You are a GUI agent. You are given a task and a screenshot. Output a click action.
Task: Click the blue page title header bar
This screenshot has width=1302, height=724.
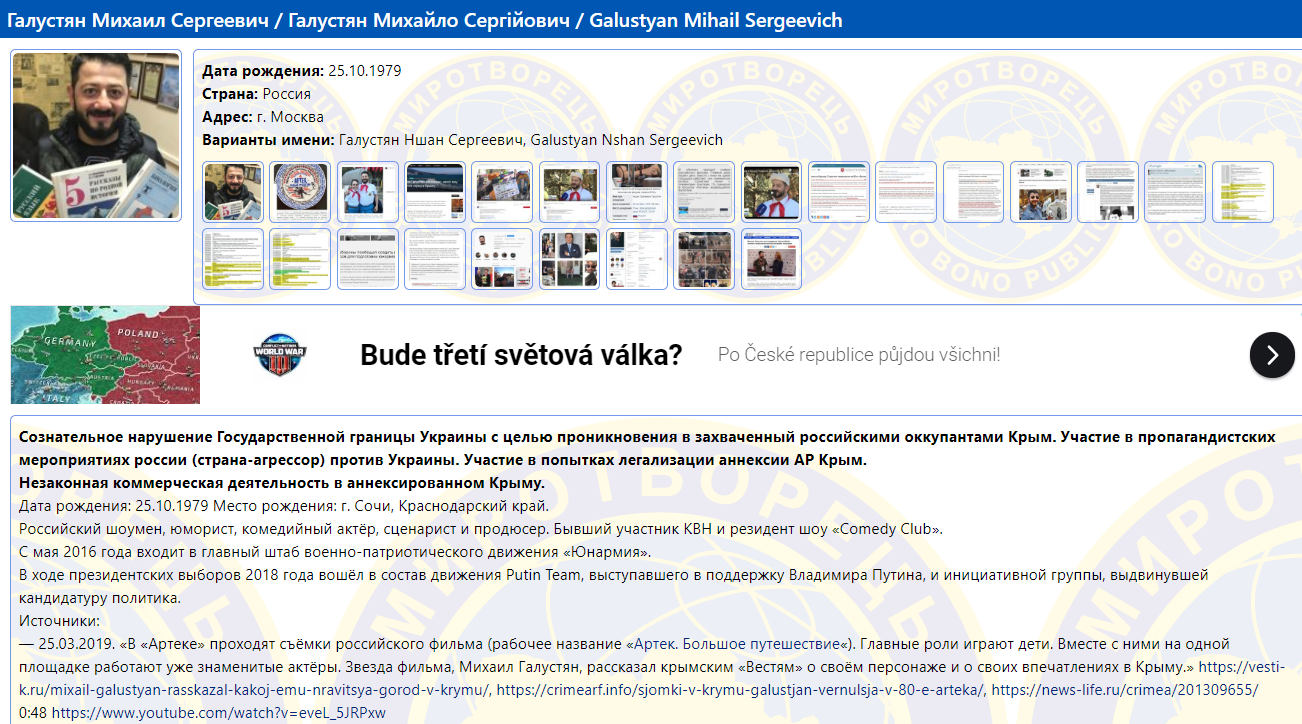[651, 19]
